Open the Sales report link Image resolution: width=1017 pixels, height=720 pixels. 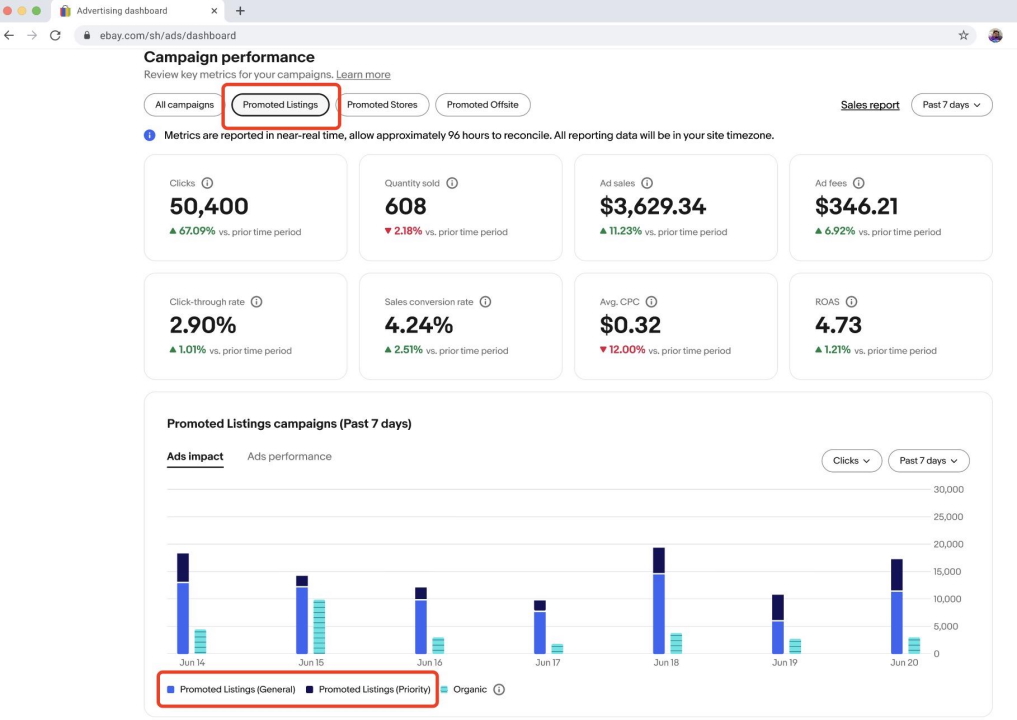(870, 105)
